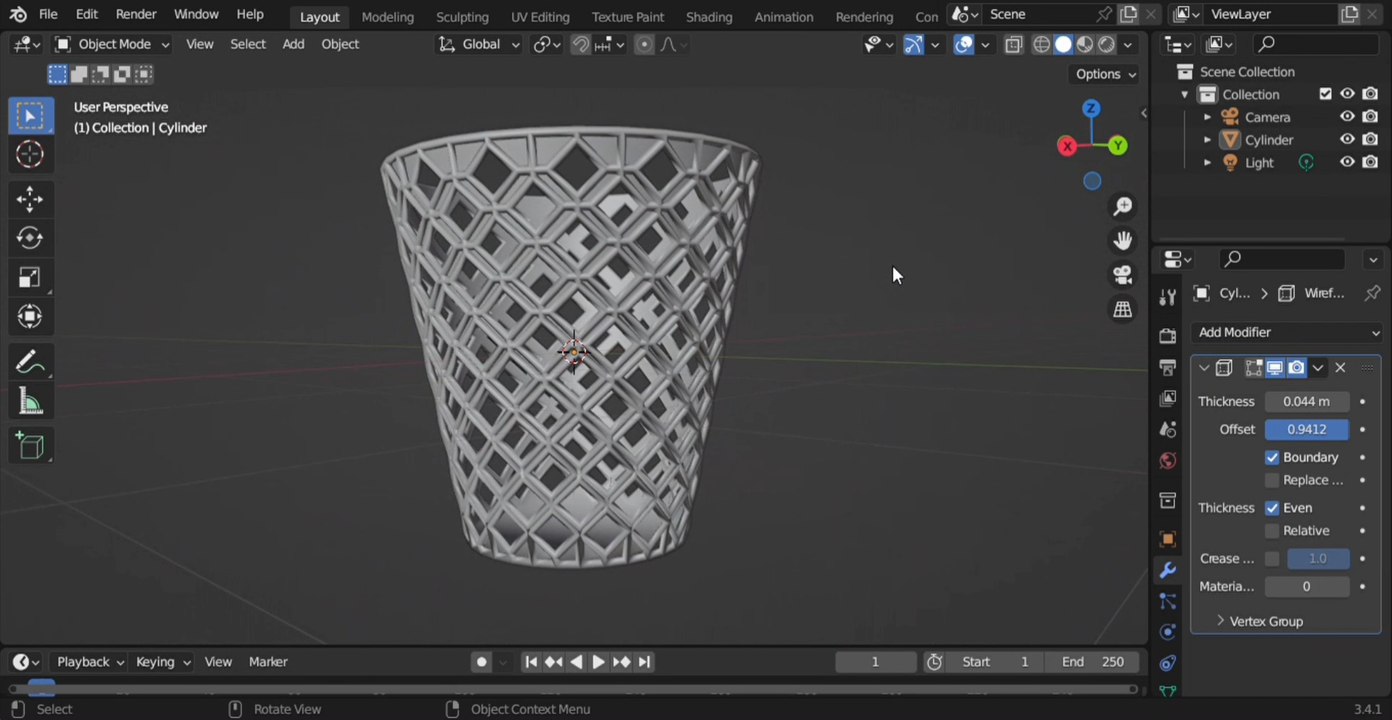The width and height of the screenshot is (1392, 720).
Task: Open the Options dropdown in viewport
Action: 1105,74
